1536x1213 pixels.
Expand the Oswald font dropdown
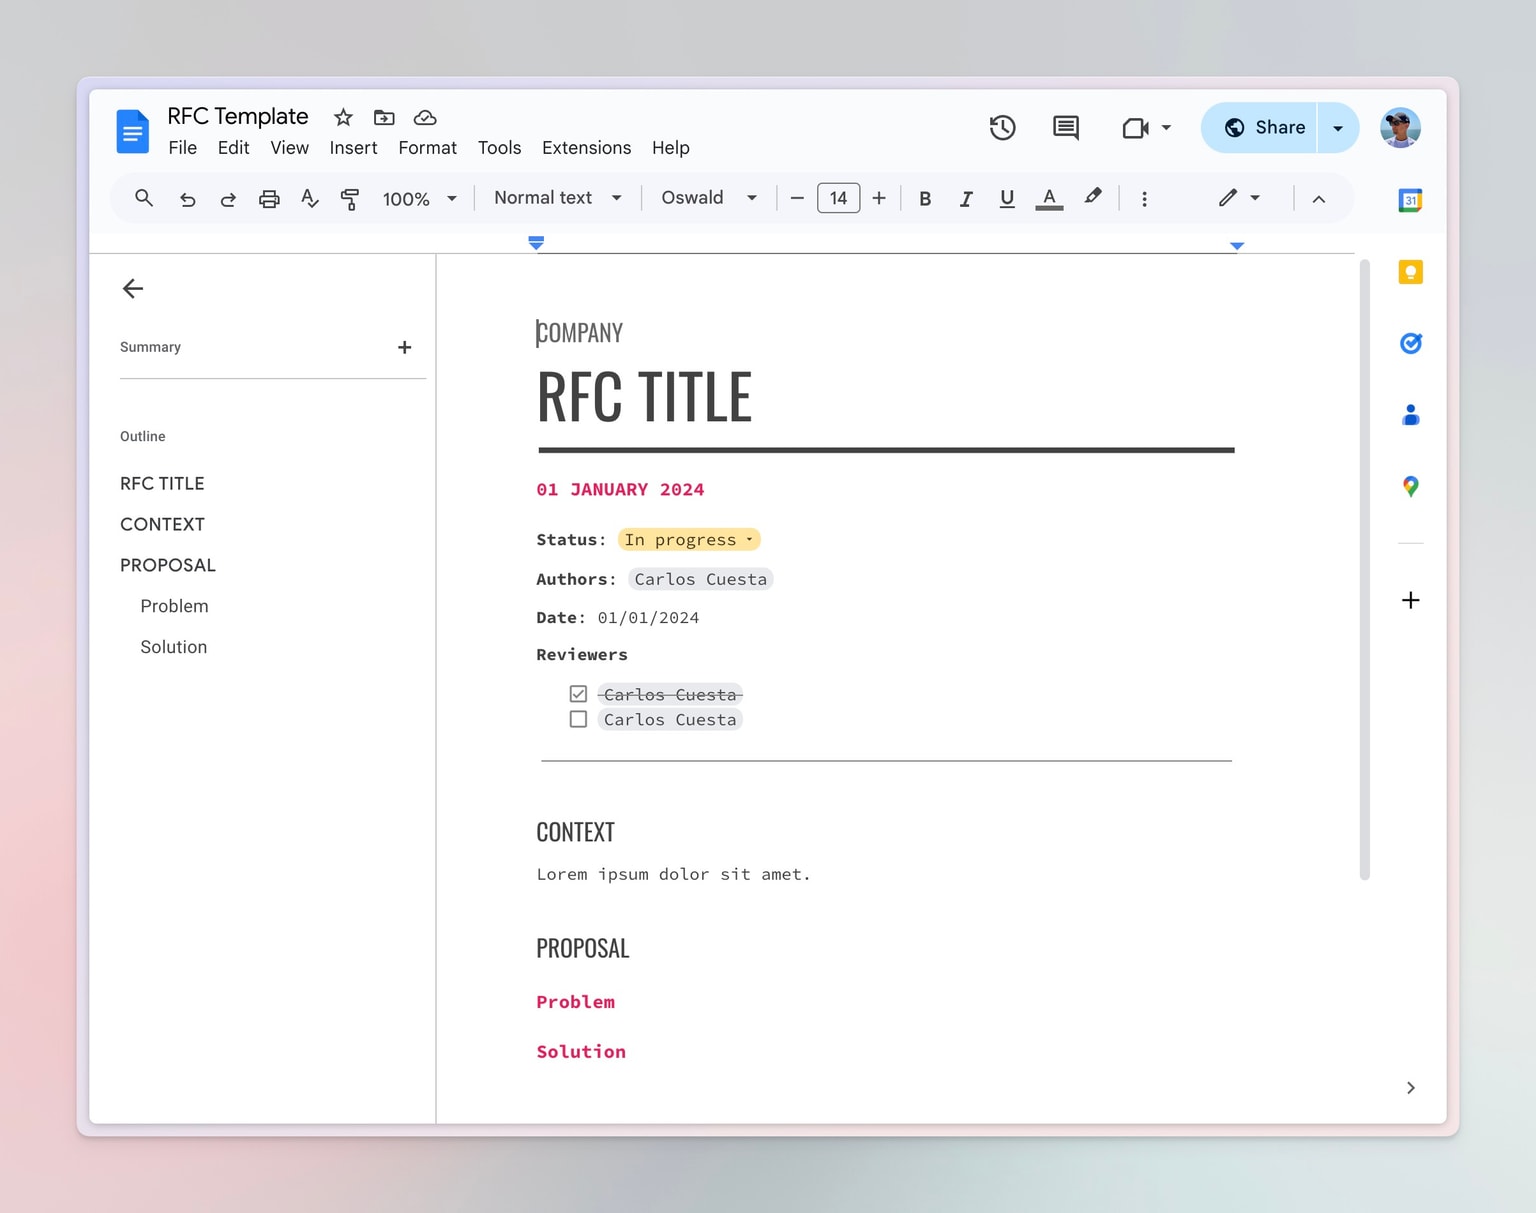pyautogui.click(x=708, y=198)
